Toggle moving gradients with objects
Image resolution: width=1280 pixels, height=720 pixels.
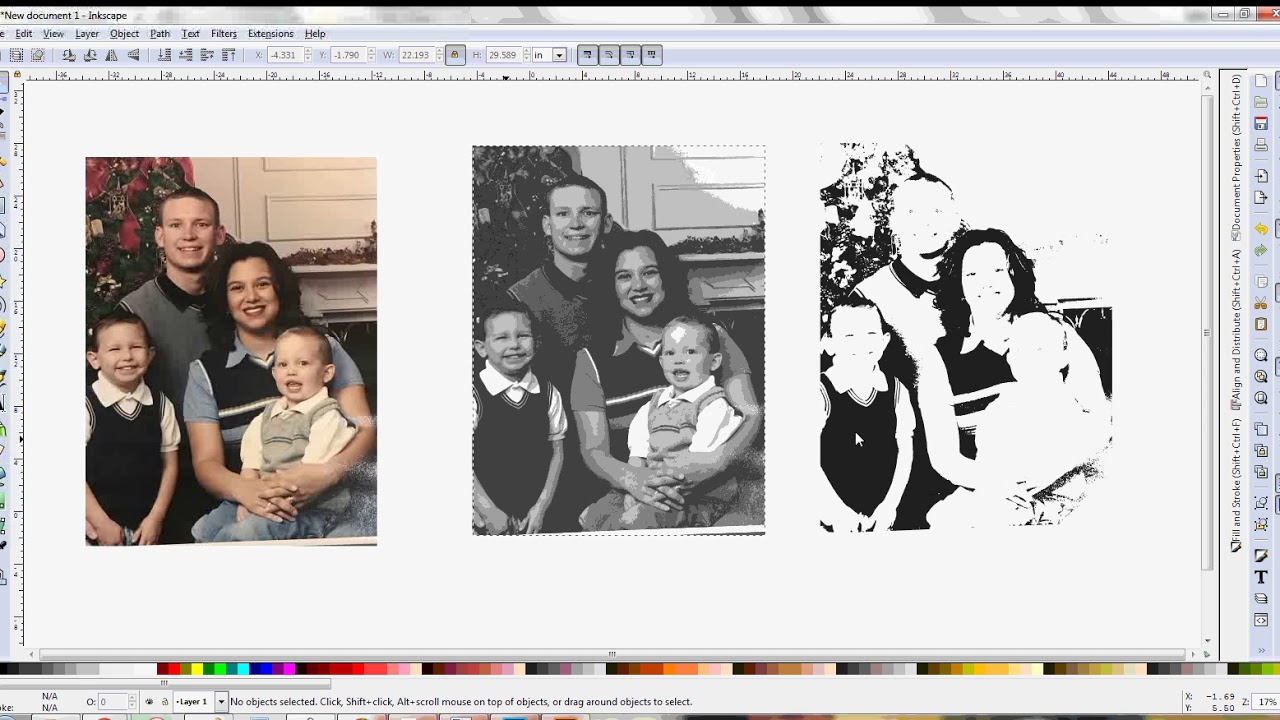(x=630, y=55)
